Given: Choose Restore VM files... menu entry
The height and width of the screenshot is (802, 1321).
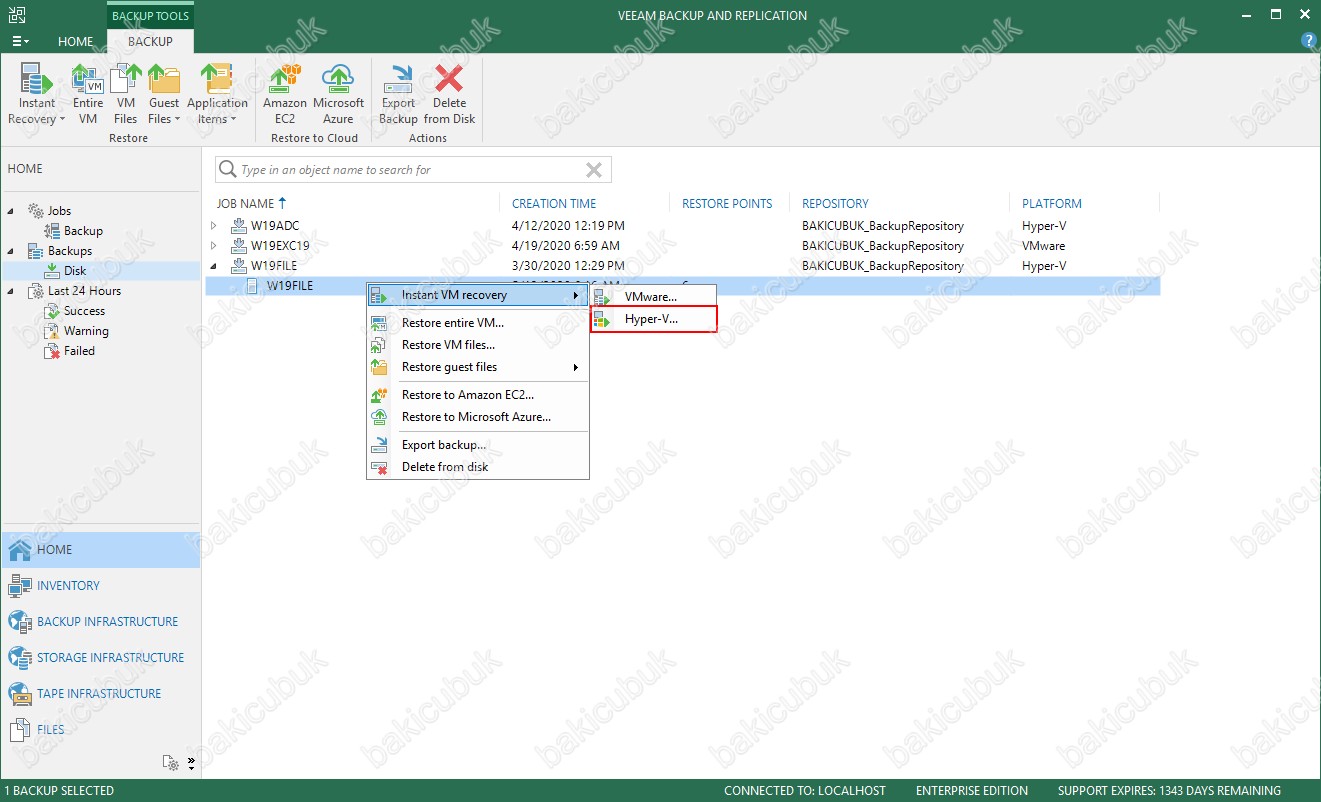Looking at the screenshot, I should point(477,345).
